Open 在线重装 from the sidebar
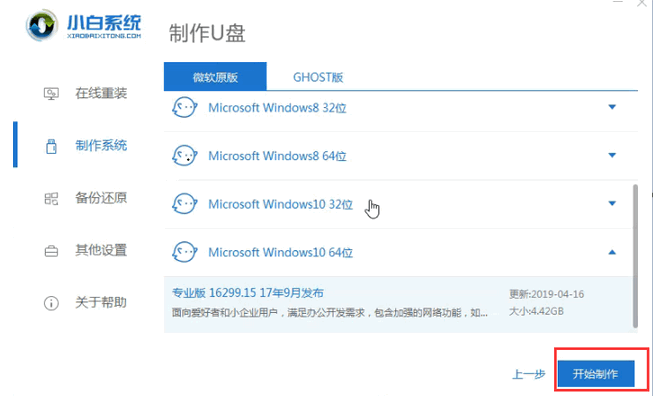Screen dimensions: 661x402 pos(100,94)
